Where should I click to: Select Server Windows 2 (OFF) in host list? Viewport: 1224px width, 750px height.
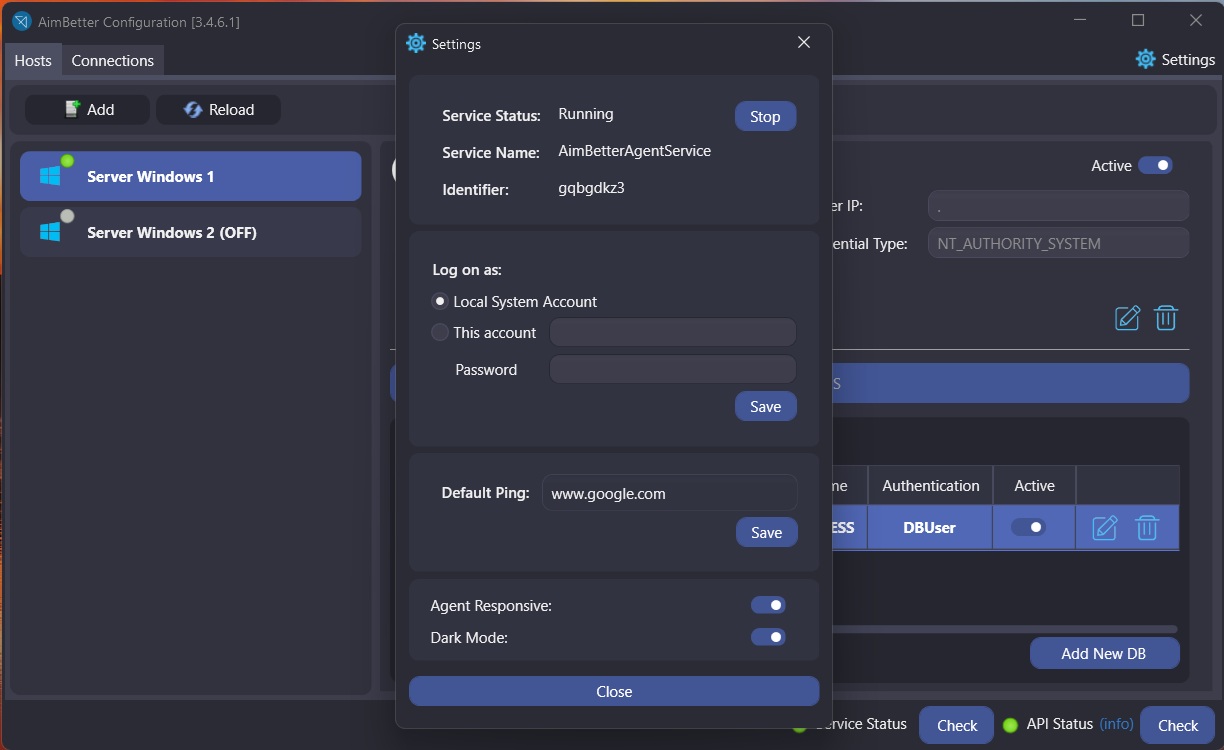coord(190,232)
